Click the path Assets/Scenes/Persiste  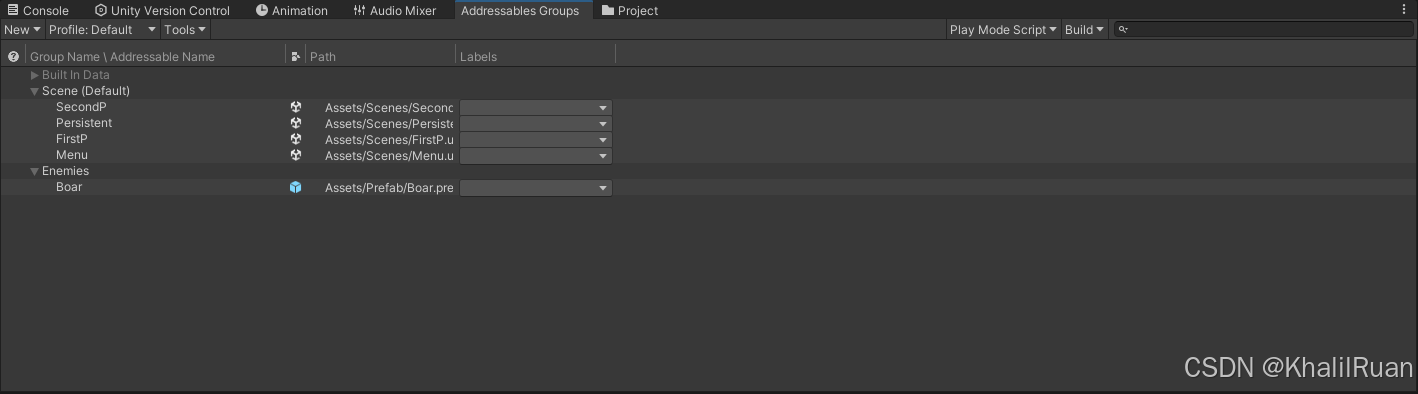tap(389, 123)
